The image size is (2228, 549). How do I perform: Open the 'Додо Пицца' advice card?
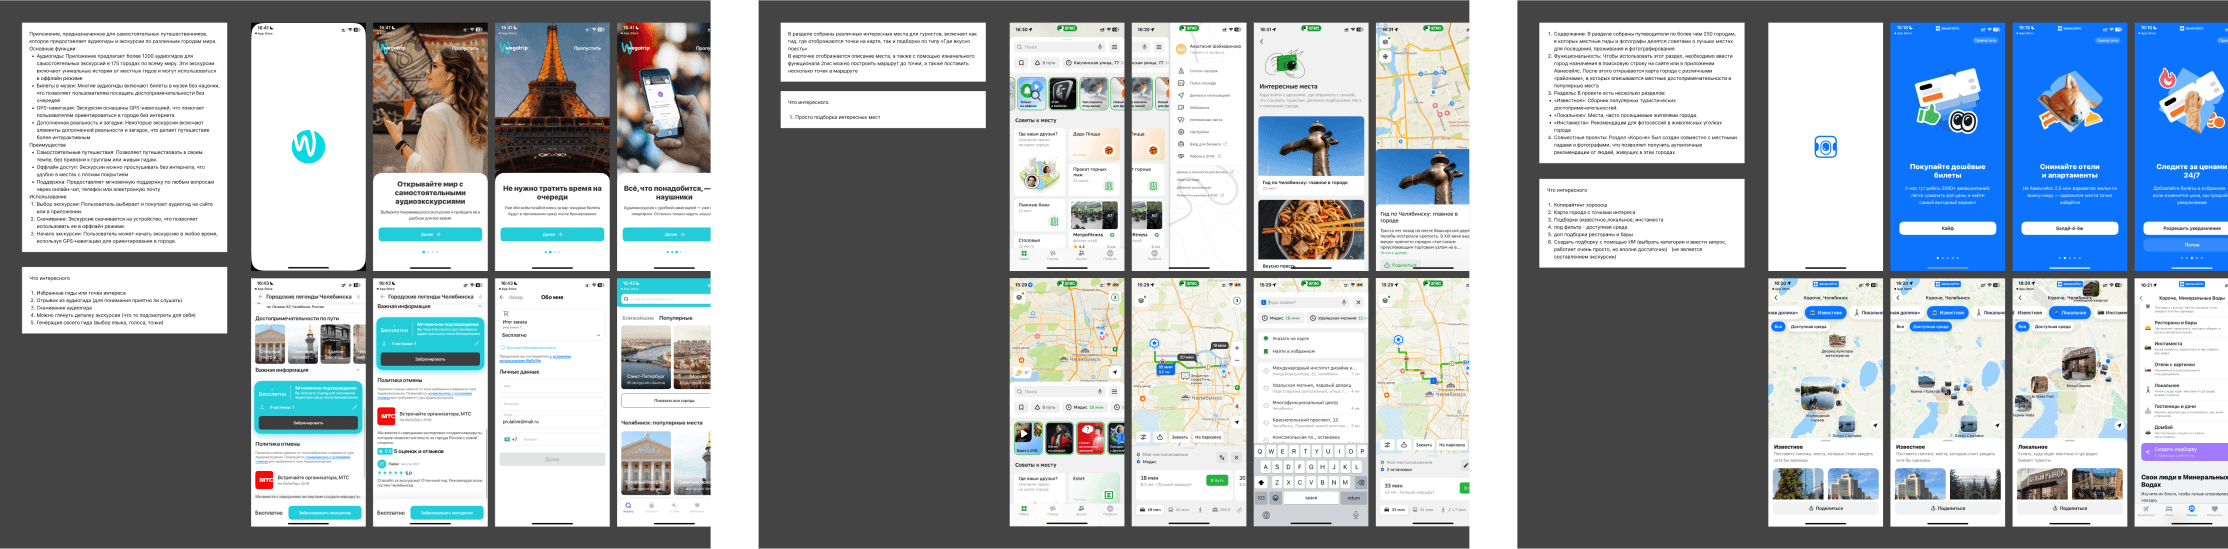1095,143
